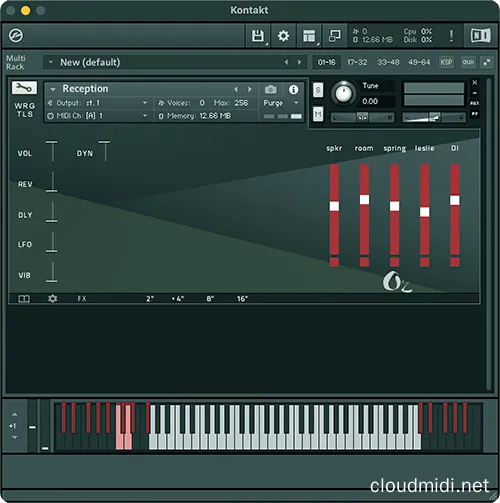Click the VOL drawbar control
This screenshot has height=503, width=500.
(x=52, y=152)
